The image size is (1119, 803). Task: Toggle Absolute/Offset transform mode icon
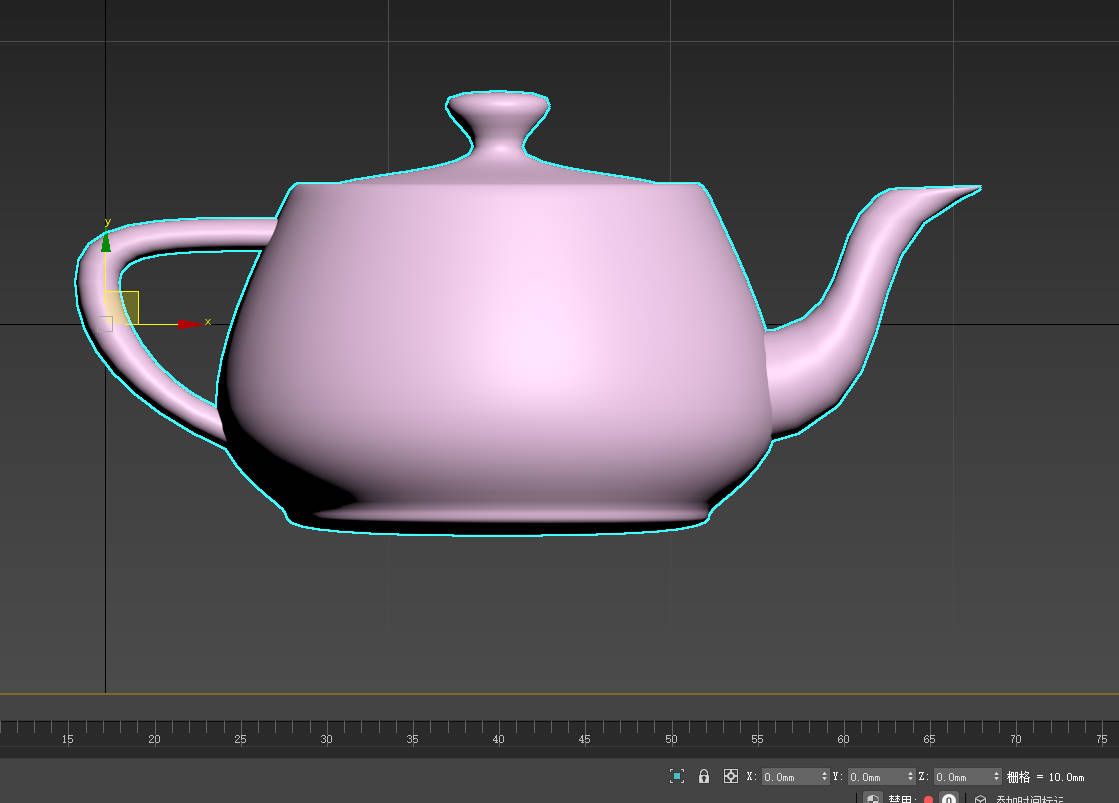point(731,777)
